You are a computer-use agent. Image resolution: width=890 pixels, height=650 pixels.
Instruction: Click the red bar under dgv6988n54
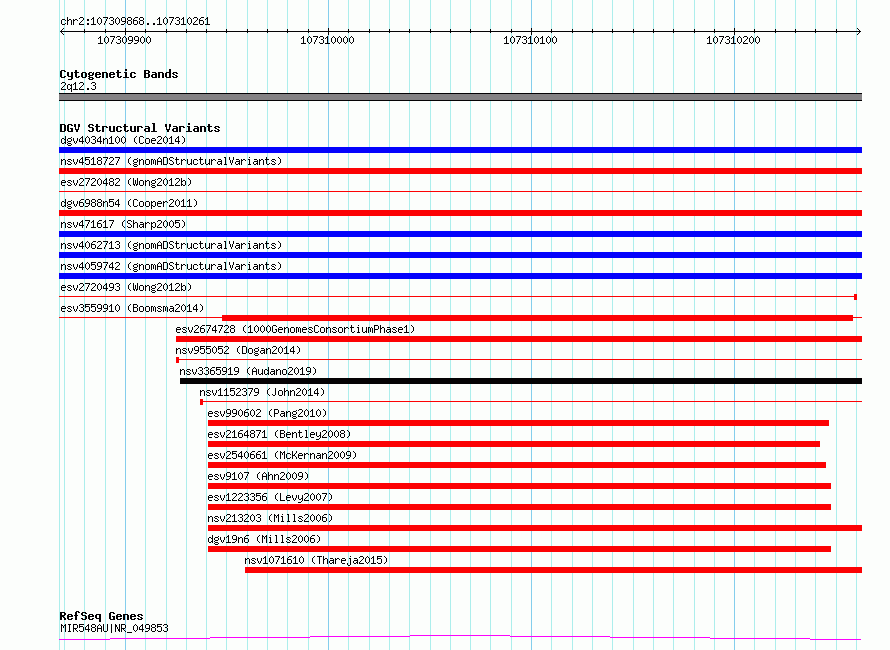coord(460,213)
